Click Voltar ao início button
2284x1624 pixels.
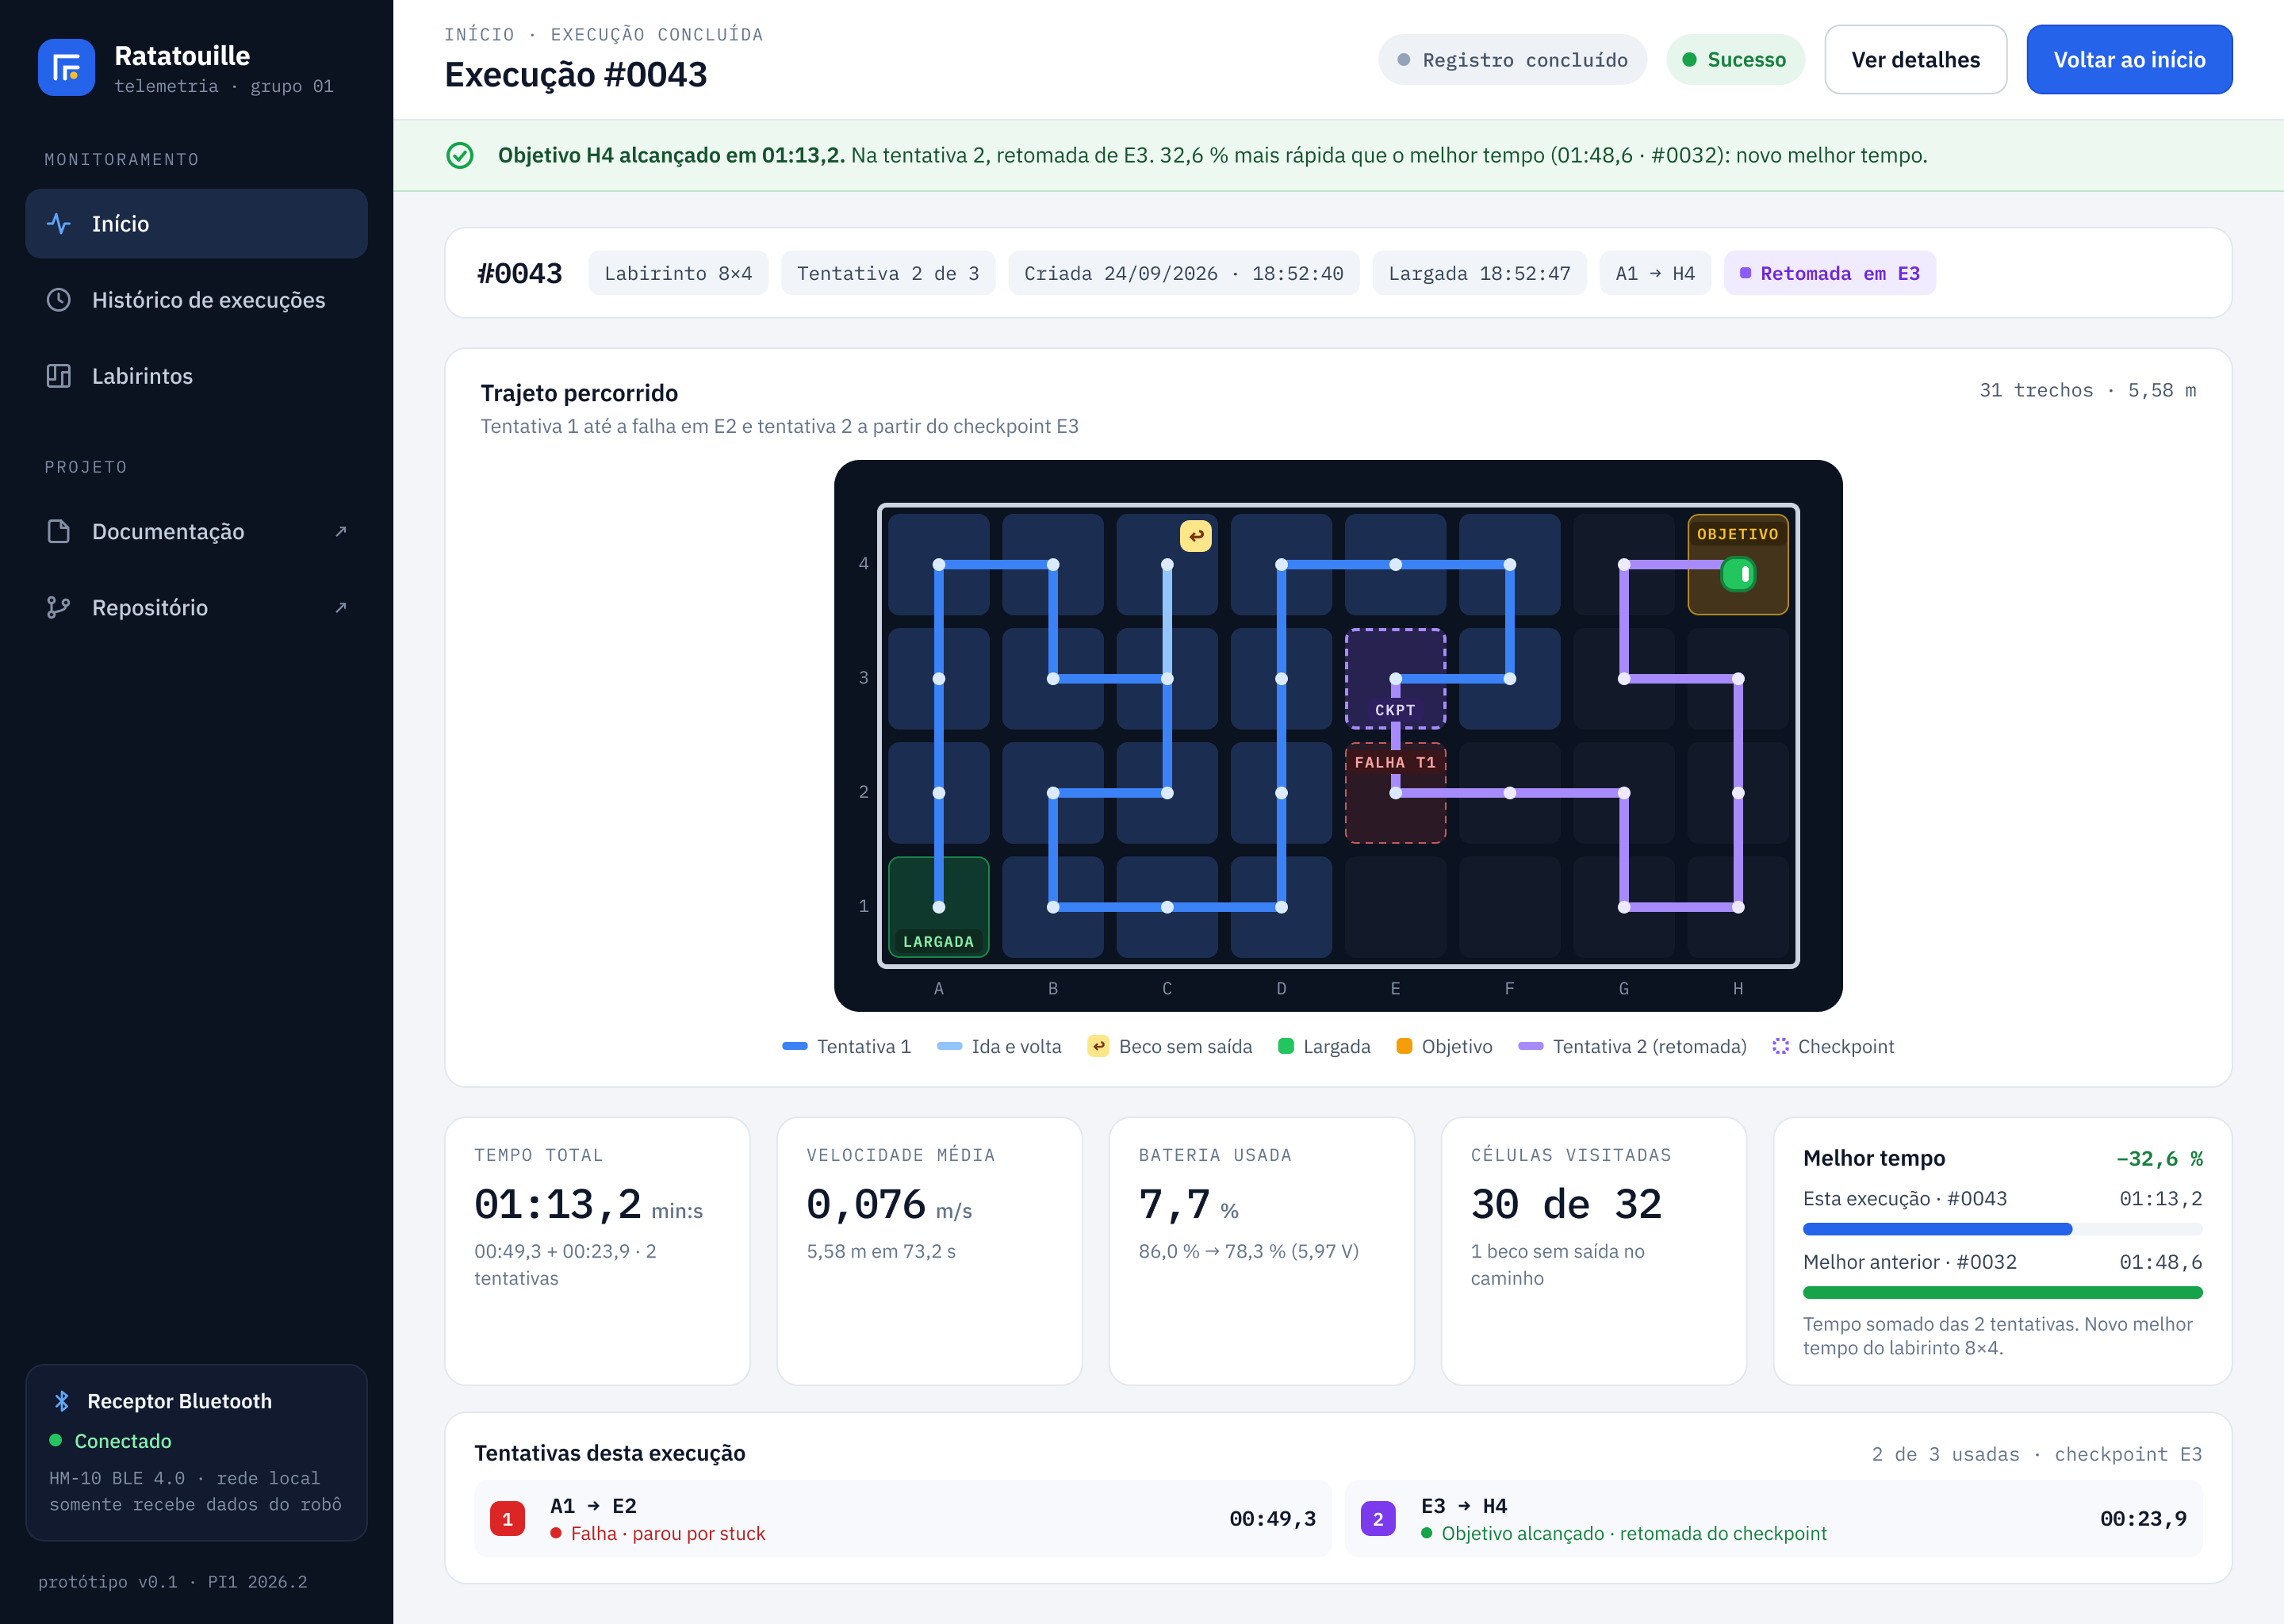point(2129,60)
